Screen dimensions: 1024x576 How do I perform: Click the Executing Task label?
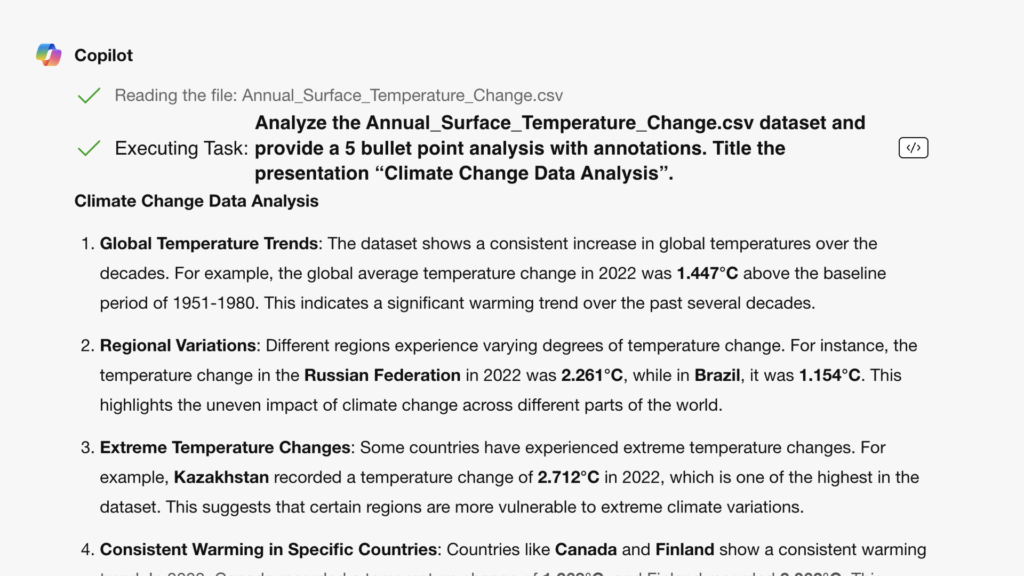(x=181, y=148)
